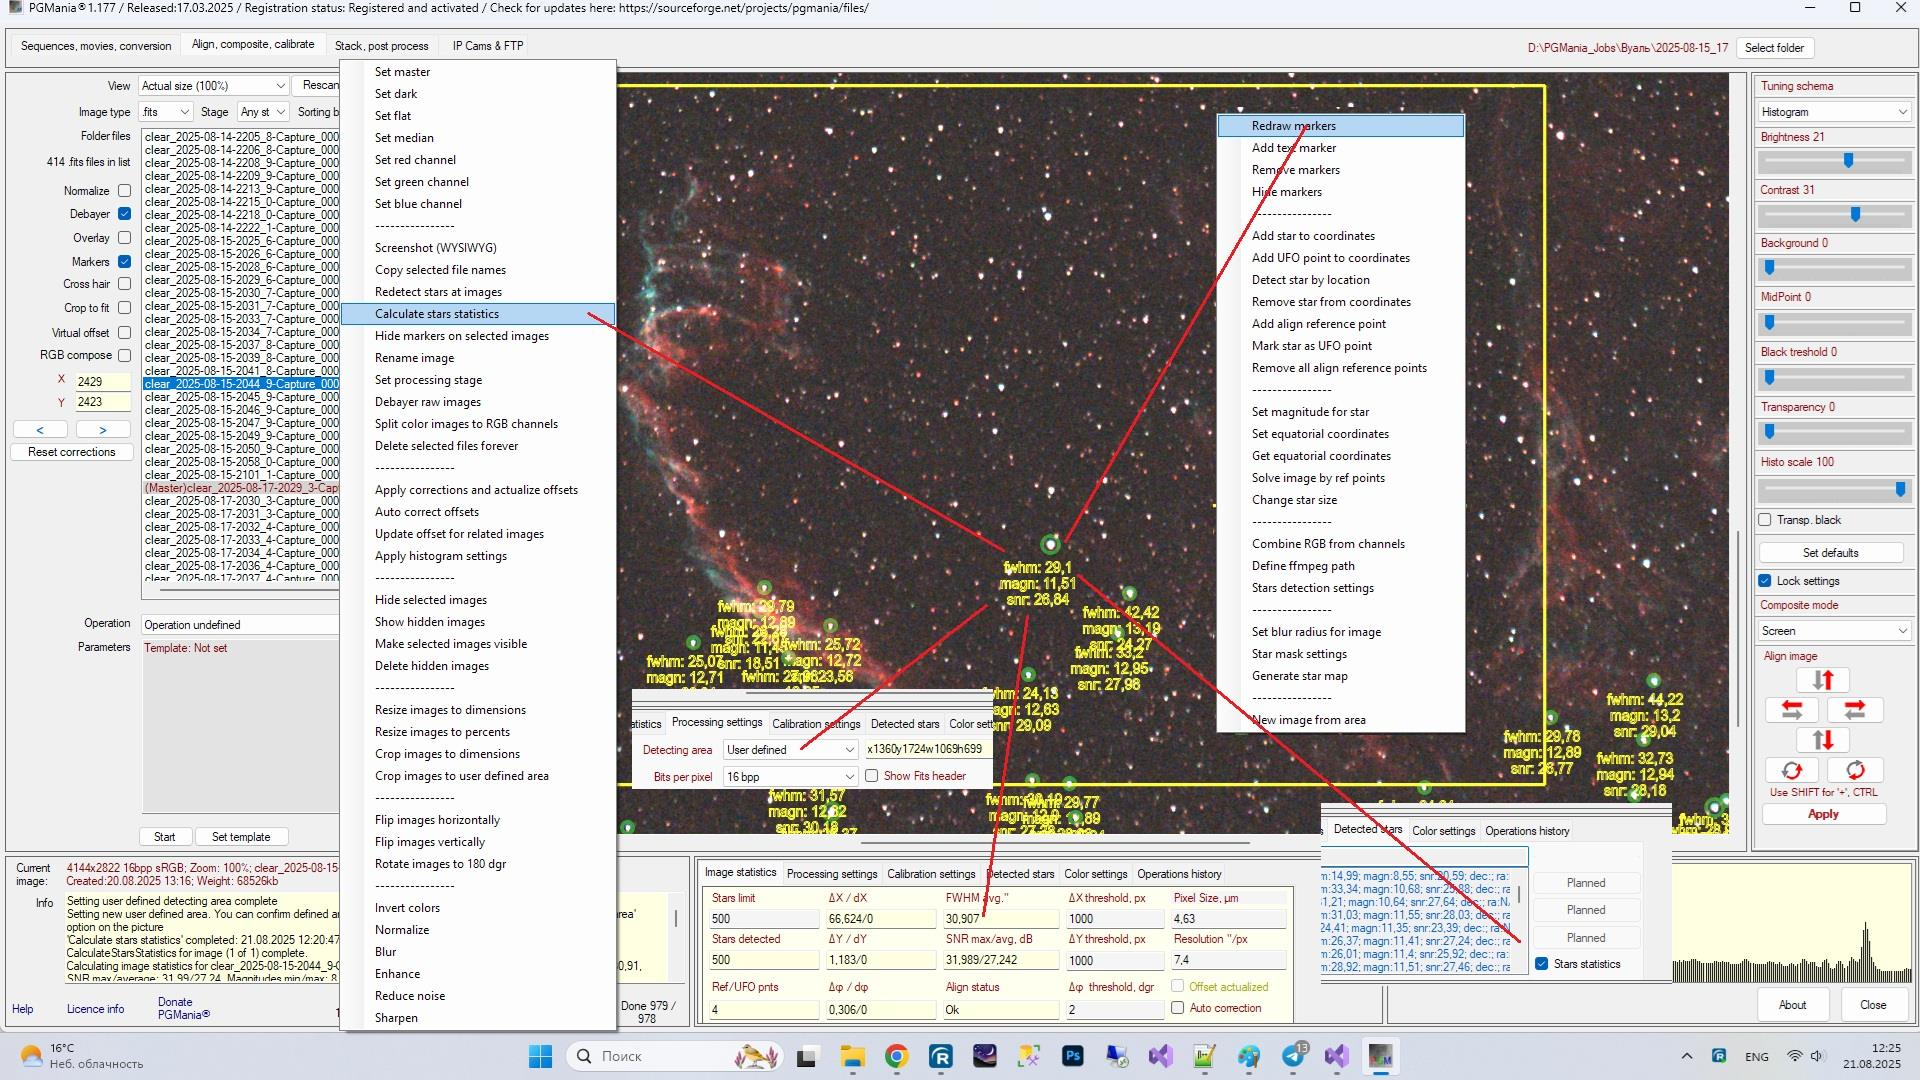Adjust the Contrast slider
The image size is (1922, 1080).
1834,215
